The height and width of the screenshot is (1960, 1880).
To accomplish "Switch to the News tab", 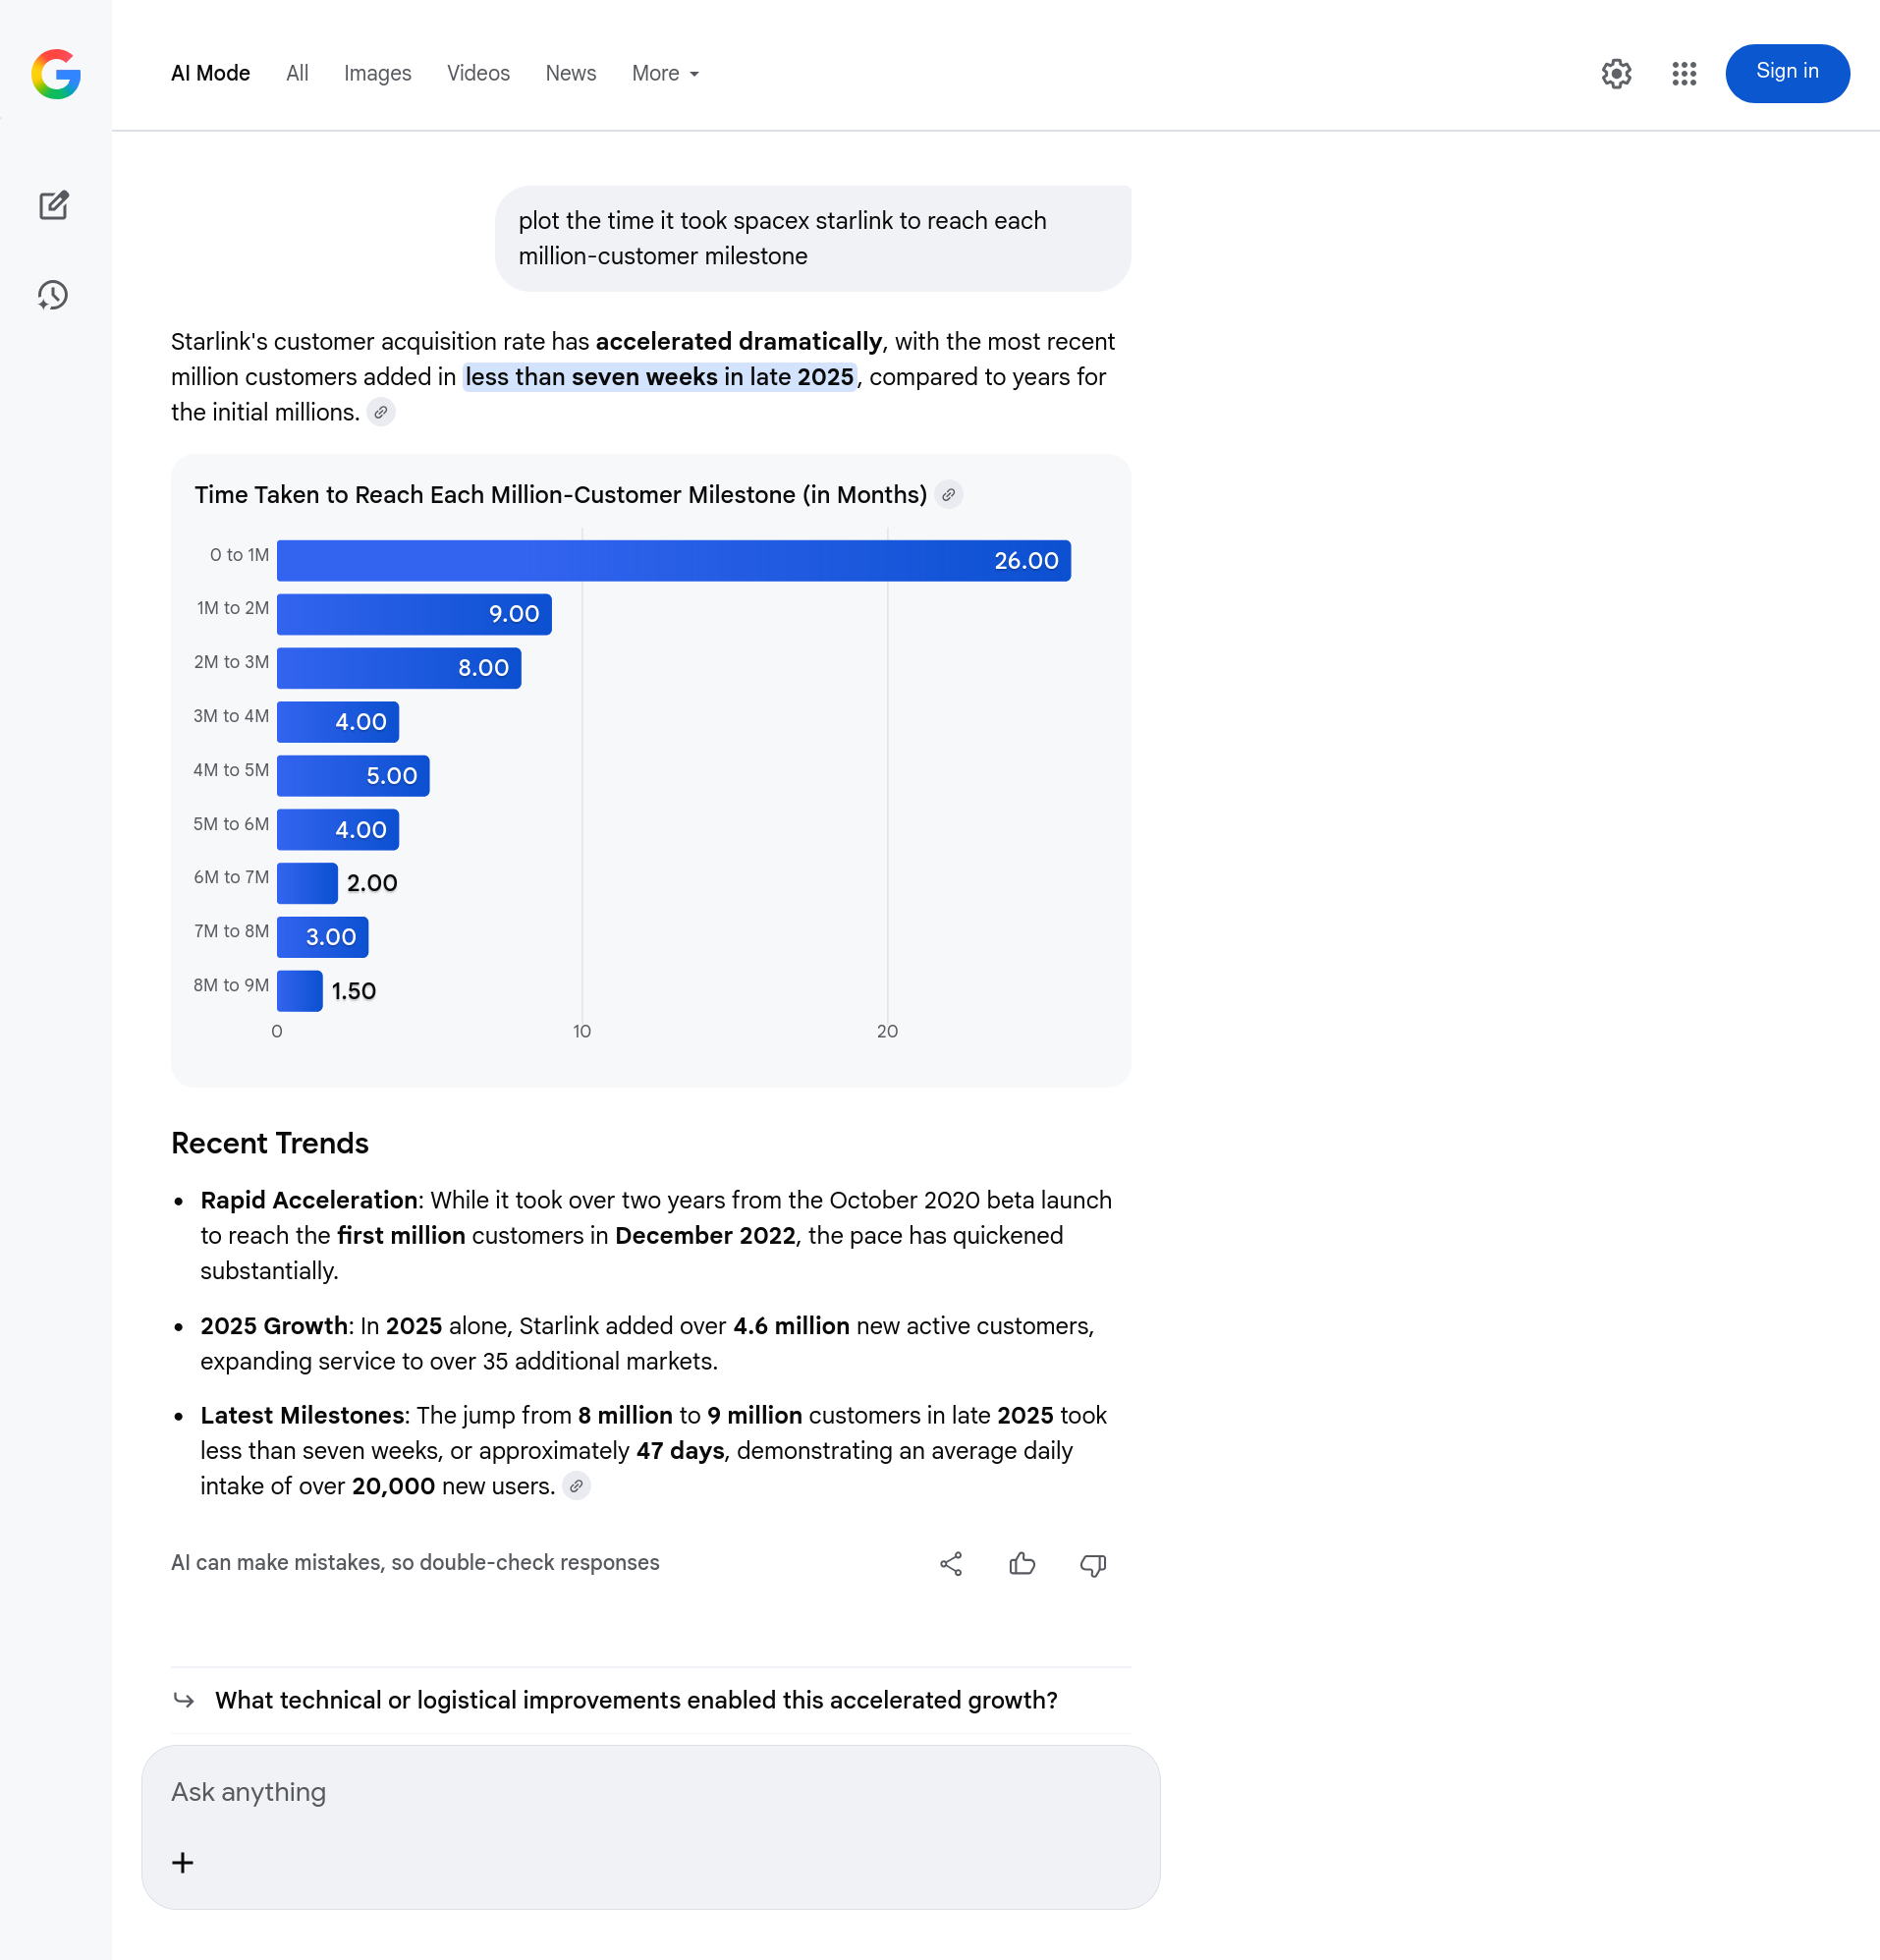I will 570,74.
